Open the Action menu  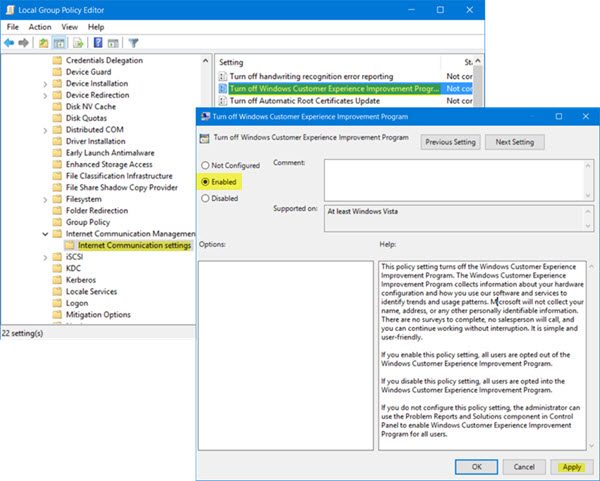40,27
